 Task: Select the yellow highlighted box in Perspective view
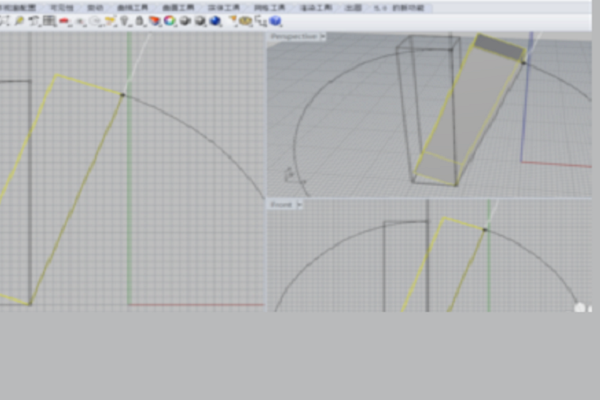(470, 110)
